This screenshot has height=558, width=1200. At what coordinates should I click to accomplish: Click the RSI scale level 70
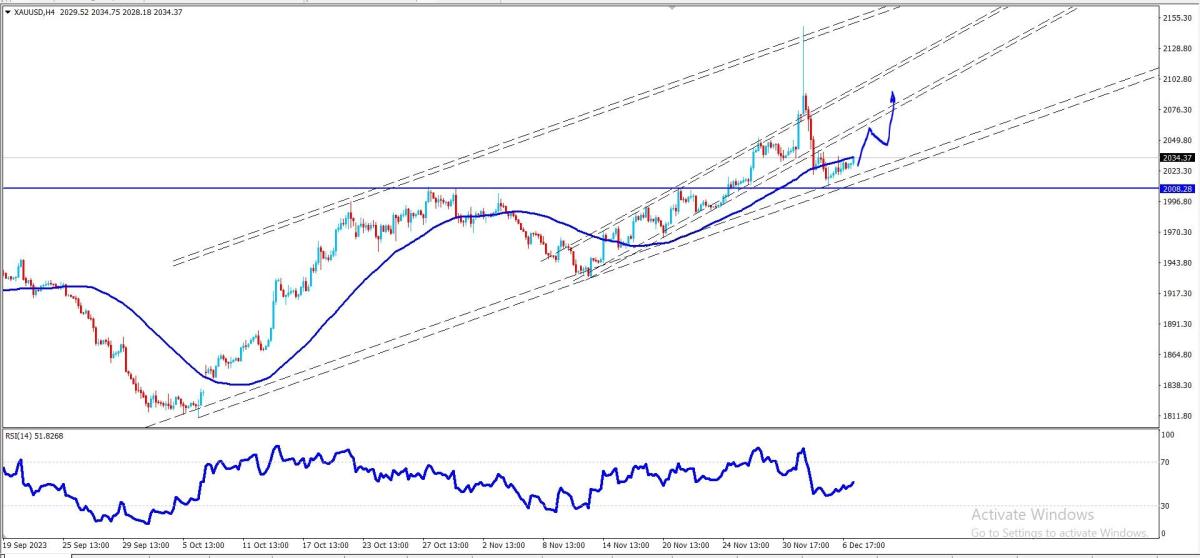coord(1166,463)
